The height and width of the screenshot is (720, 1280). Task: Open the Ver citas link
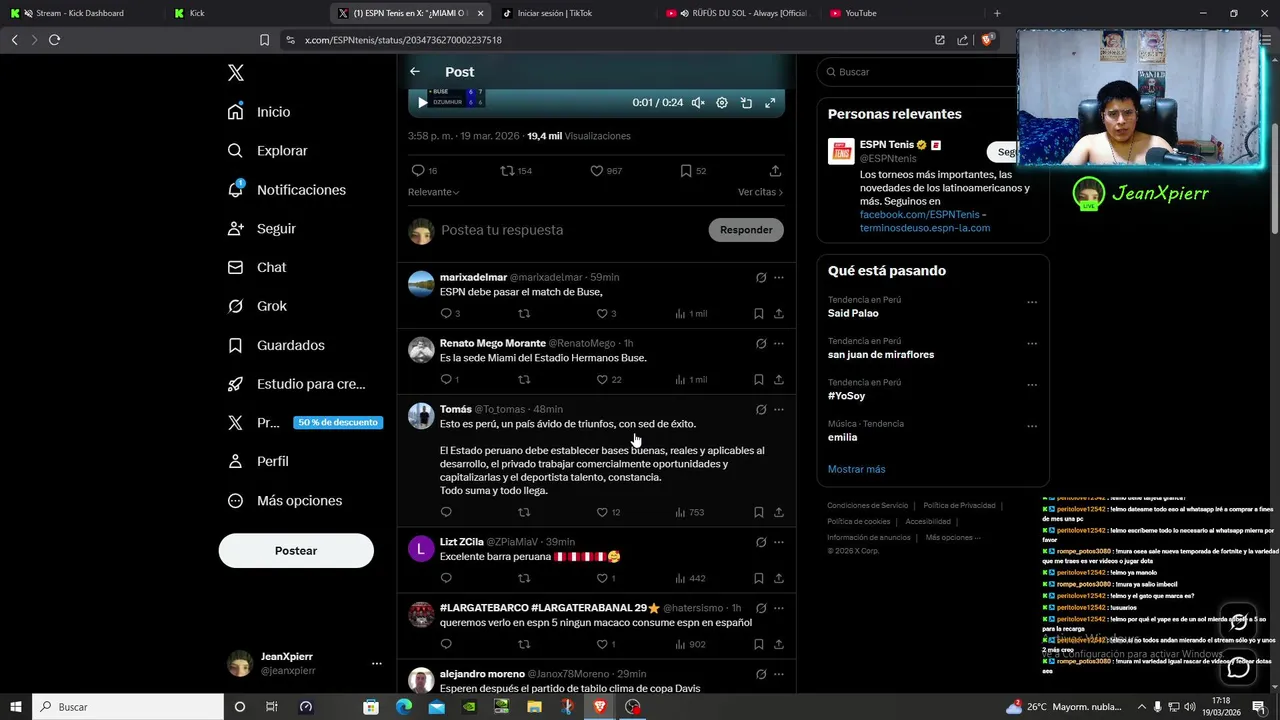point(760,192)
